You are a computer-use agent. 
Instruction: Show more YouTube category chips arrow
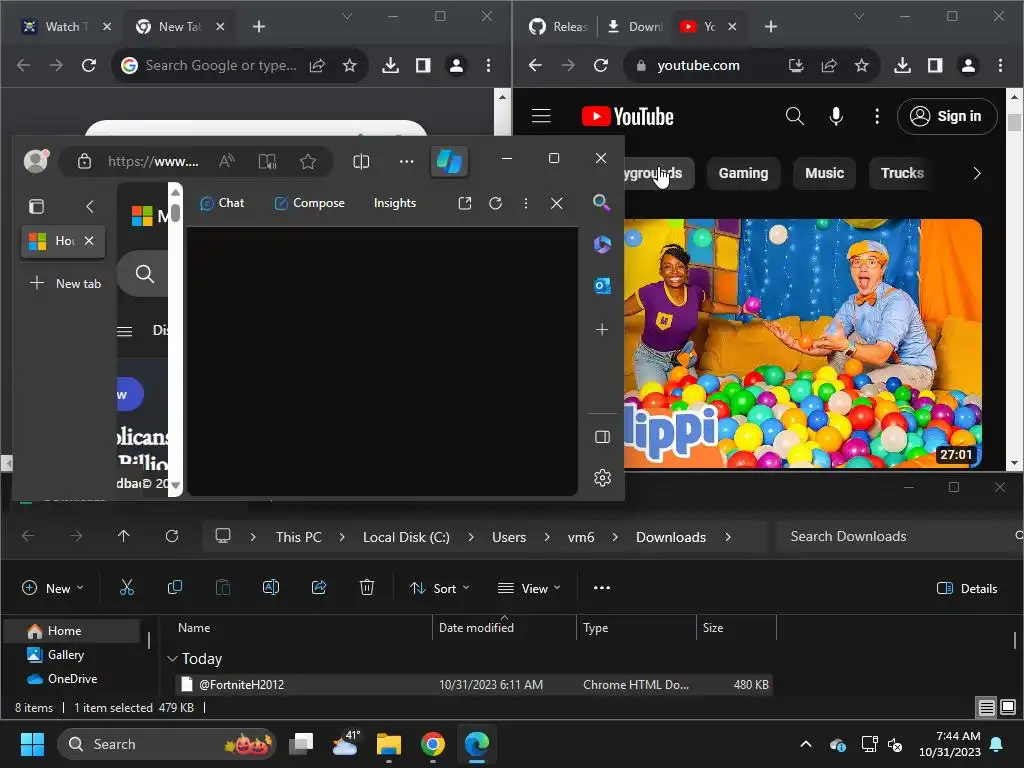(976, 173)
